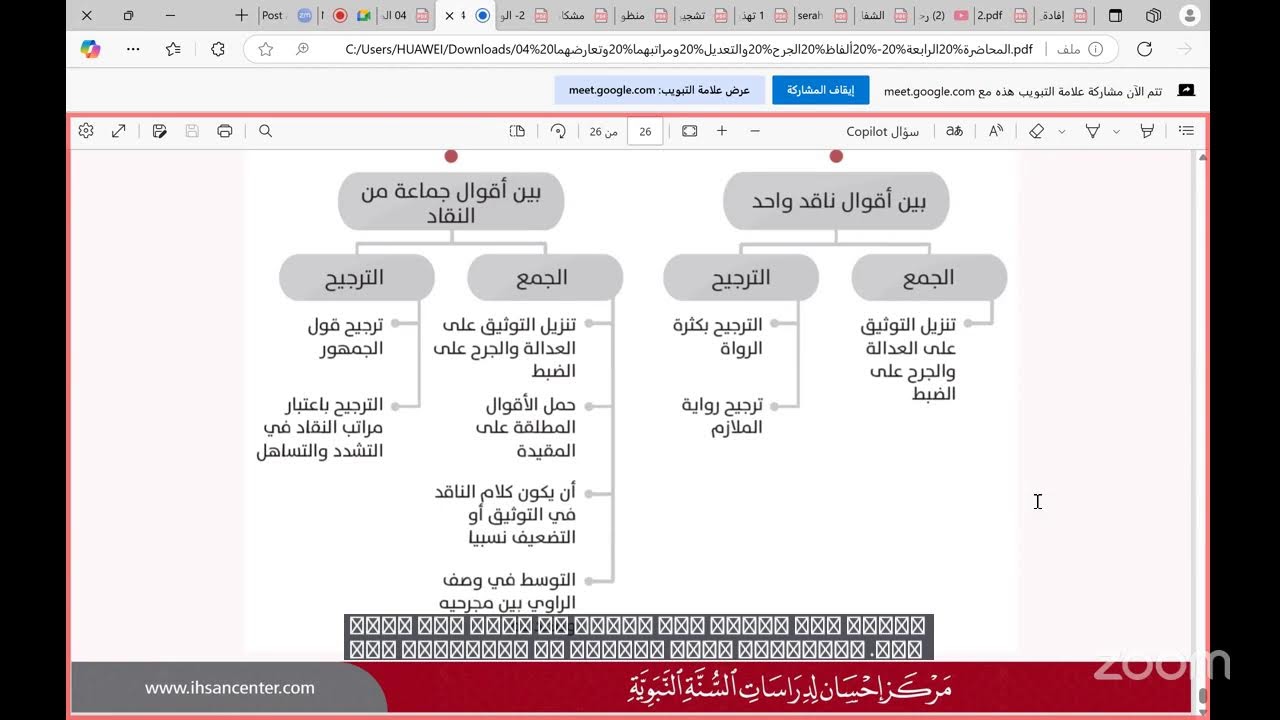Close the active PDF tab
1280x720 pixels.
[x=449, y=15]
